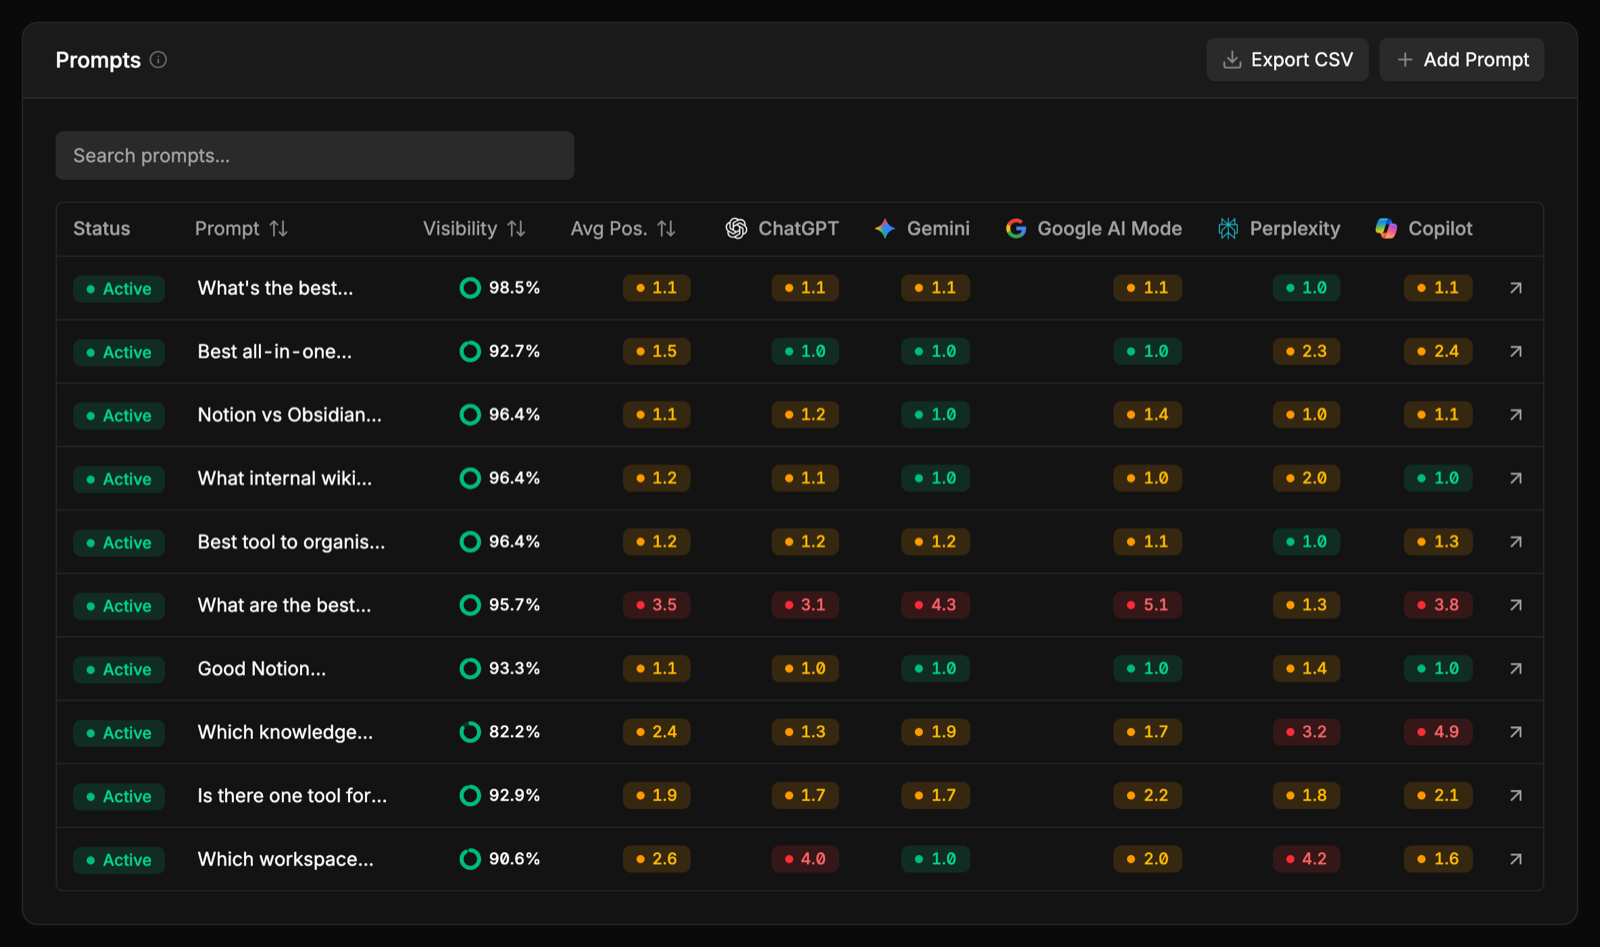This screenshot has height=947, width=1600.
Task: Open details arrow for Is there one tool row
Action: pyautogui.click(x=1516, y=796)
